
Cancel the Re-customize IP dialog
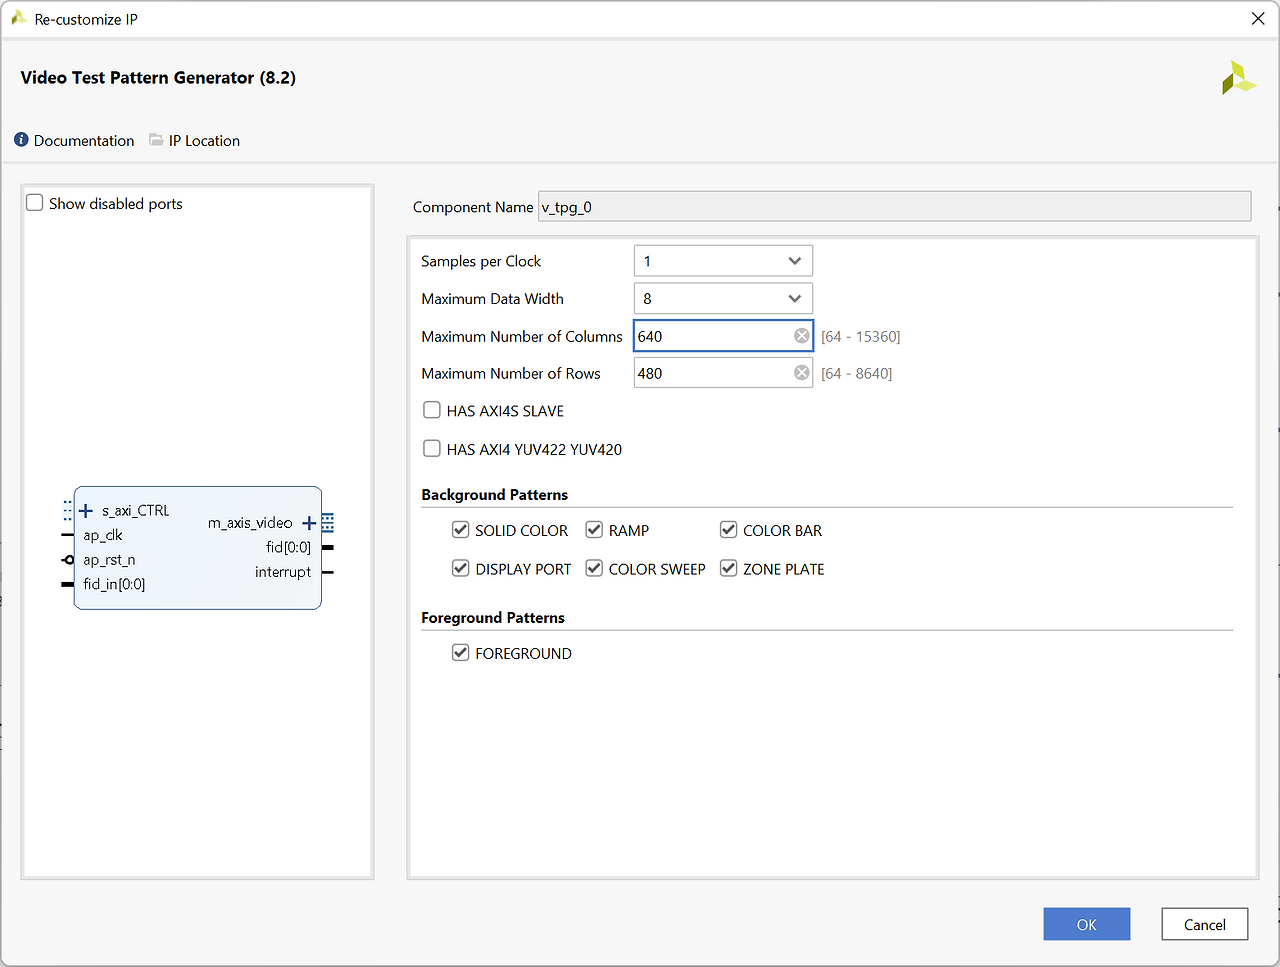click(x=1205, y=924)
